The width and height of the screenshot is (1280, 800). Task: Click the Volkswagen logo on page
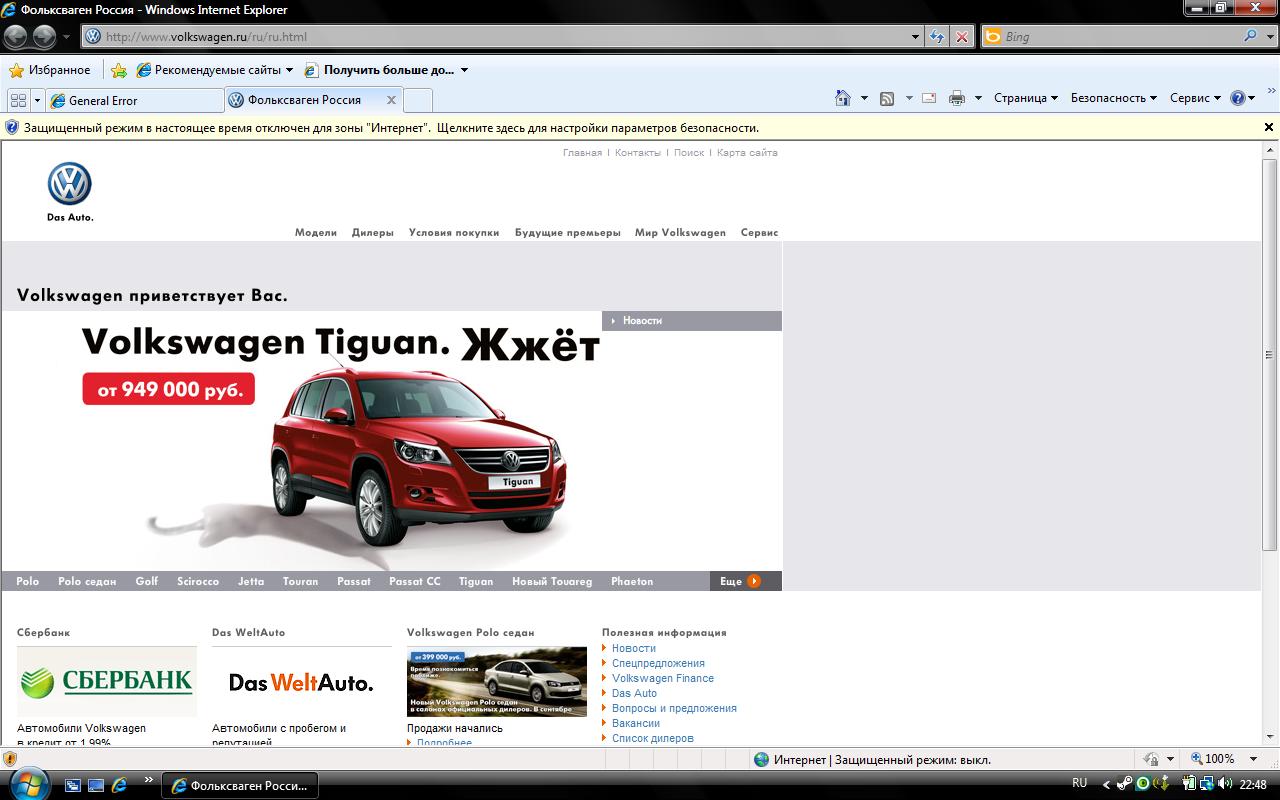click(x=70, y=184)
